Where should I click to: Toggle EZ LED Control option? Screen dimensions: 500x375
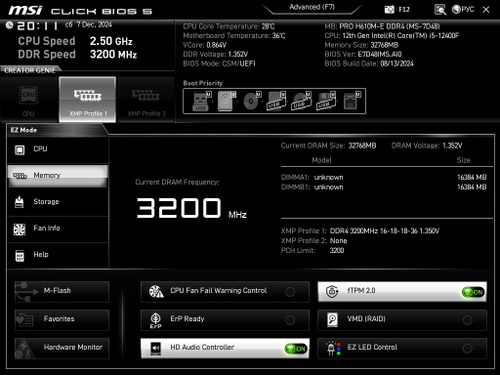click(x=467, y=349)
